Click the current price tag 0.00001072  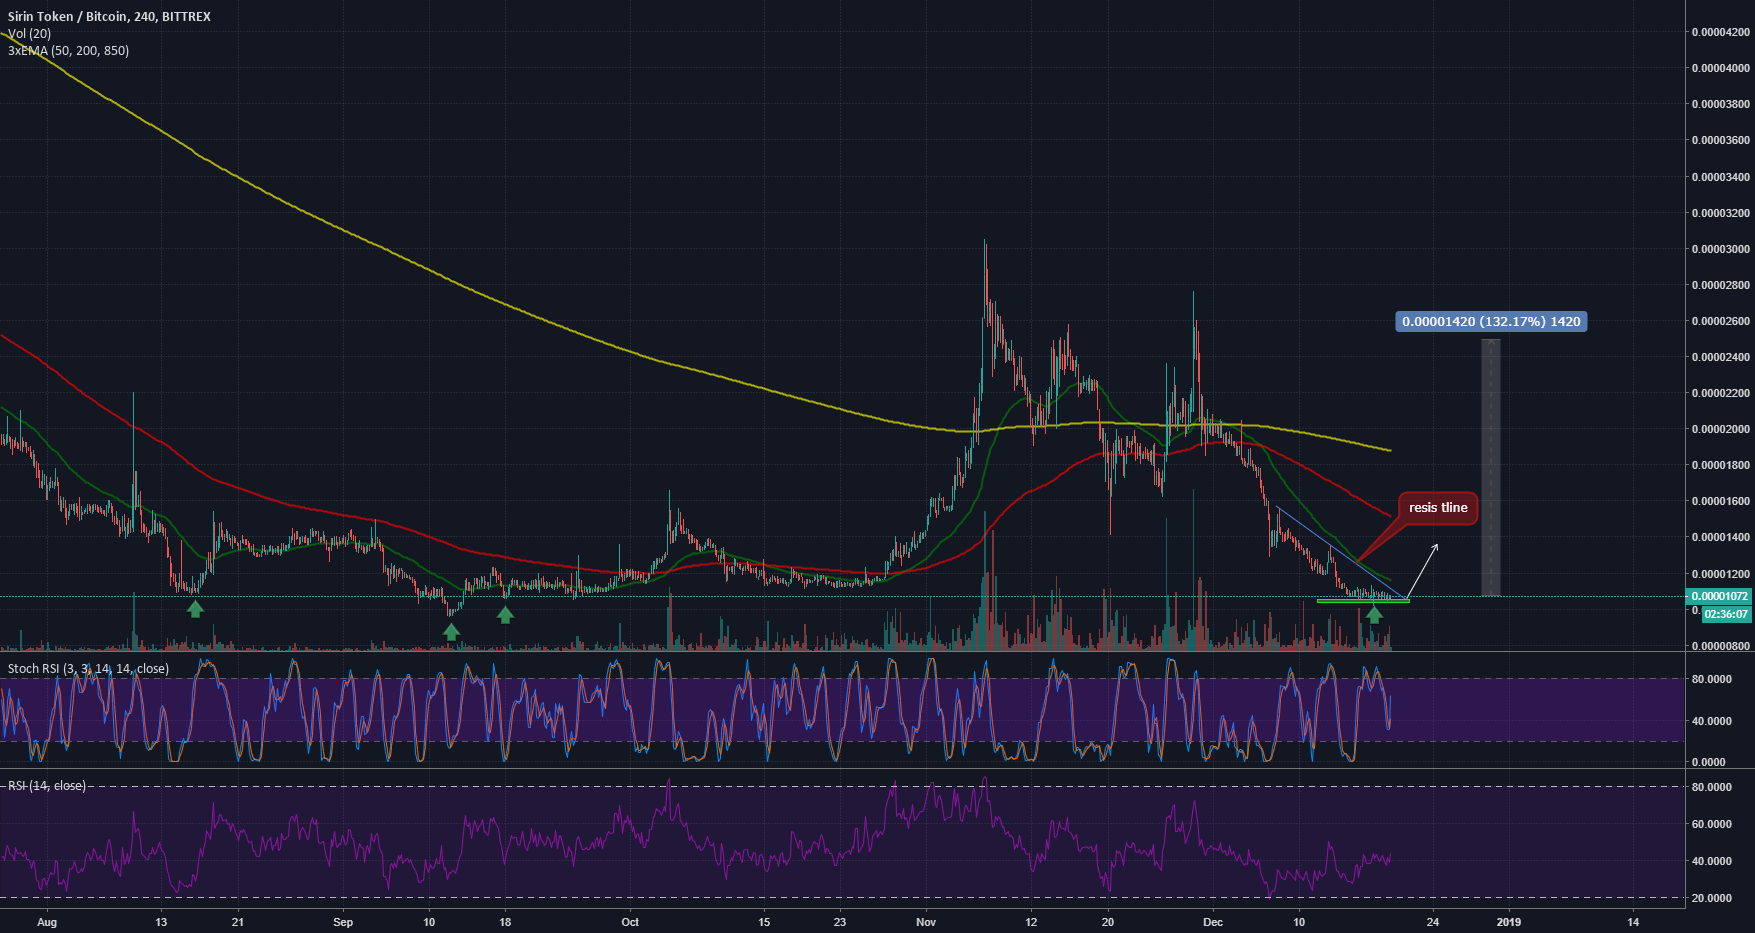point(1720,597)
